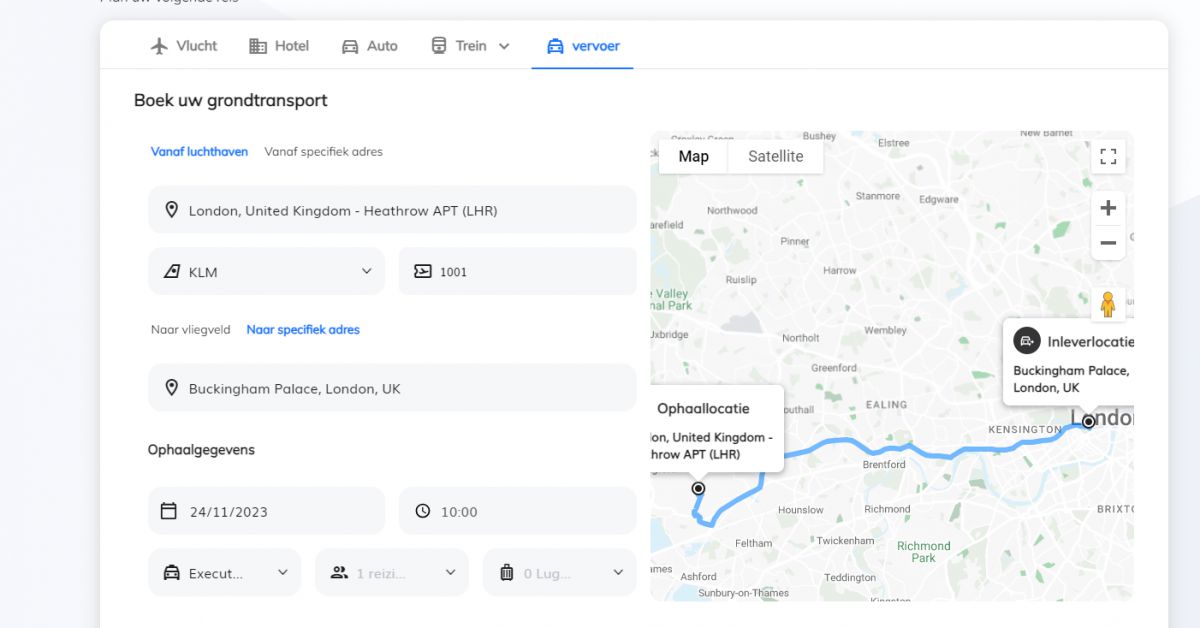Click the Street View pegman icon
This screenshot has height=628, width=1200.
(1108, 304)
